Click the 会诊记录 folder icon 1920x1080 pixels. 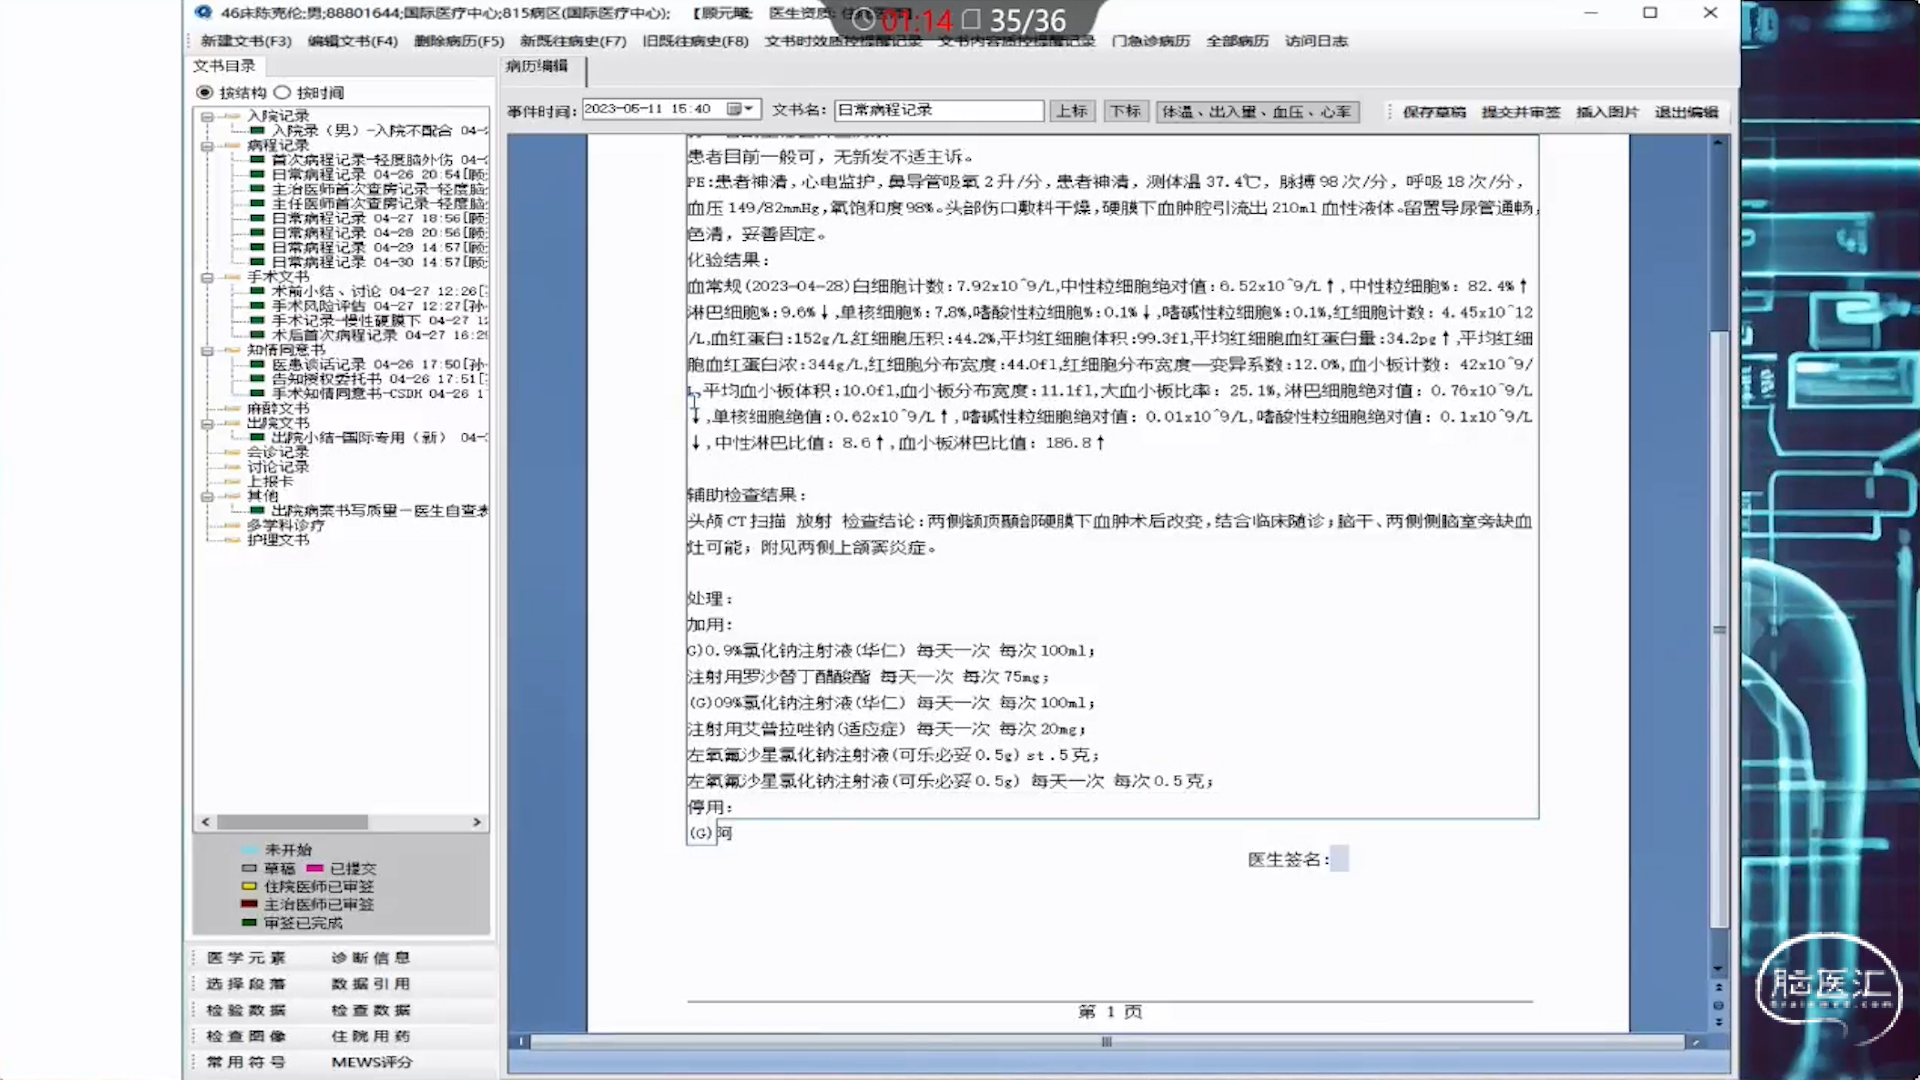(x=232, y=452)
